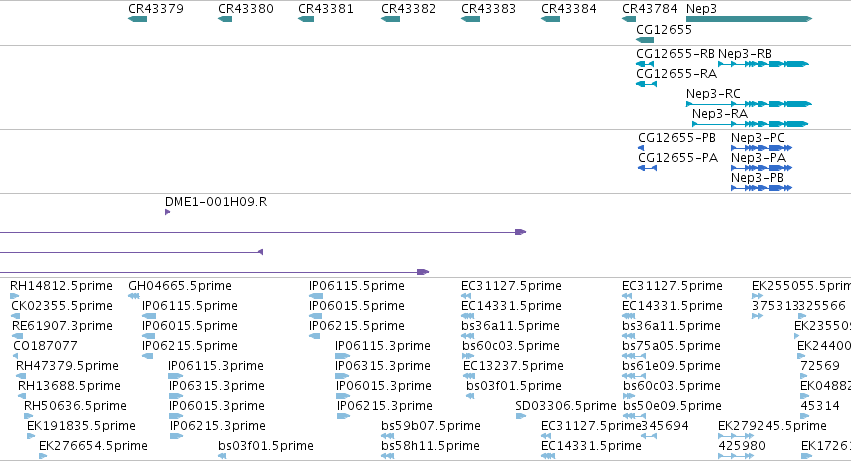
Task: Select the CG12655-PB protein label
Action: click(x=677, y=138)
